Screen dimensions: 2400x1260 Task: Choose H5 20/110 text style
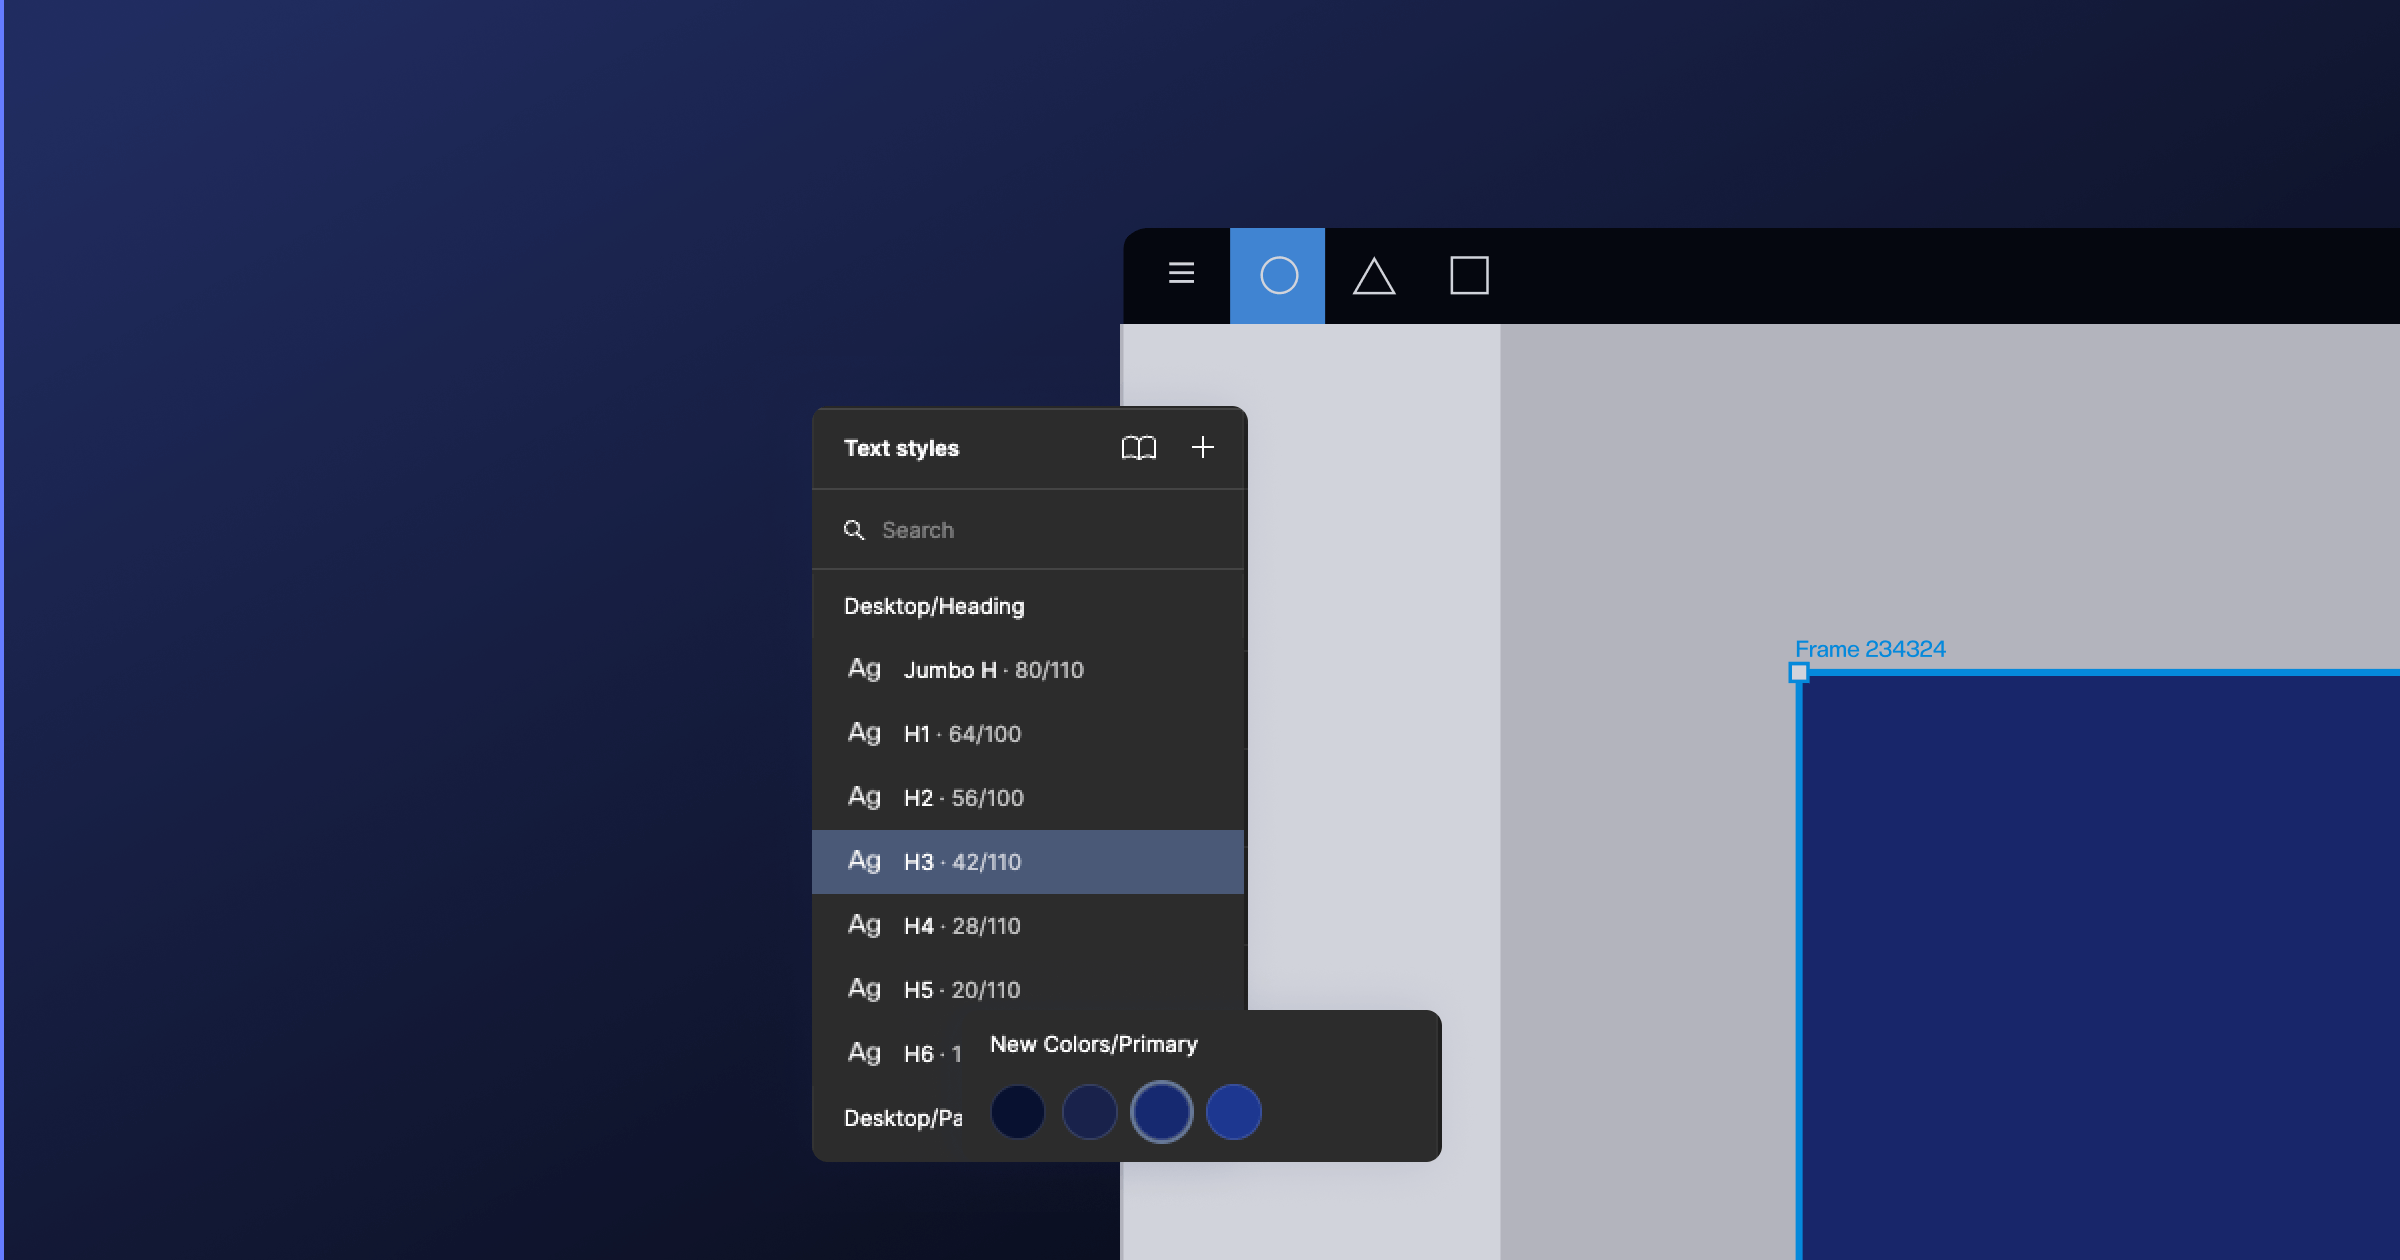(x=1028, y=990)
